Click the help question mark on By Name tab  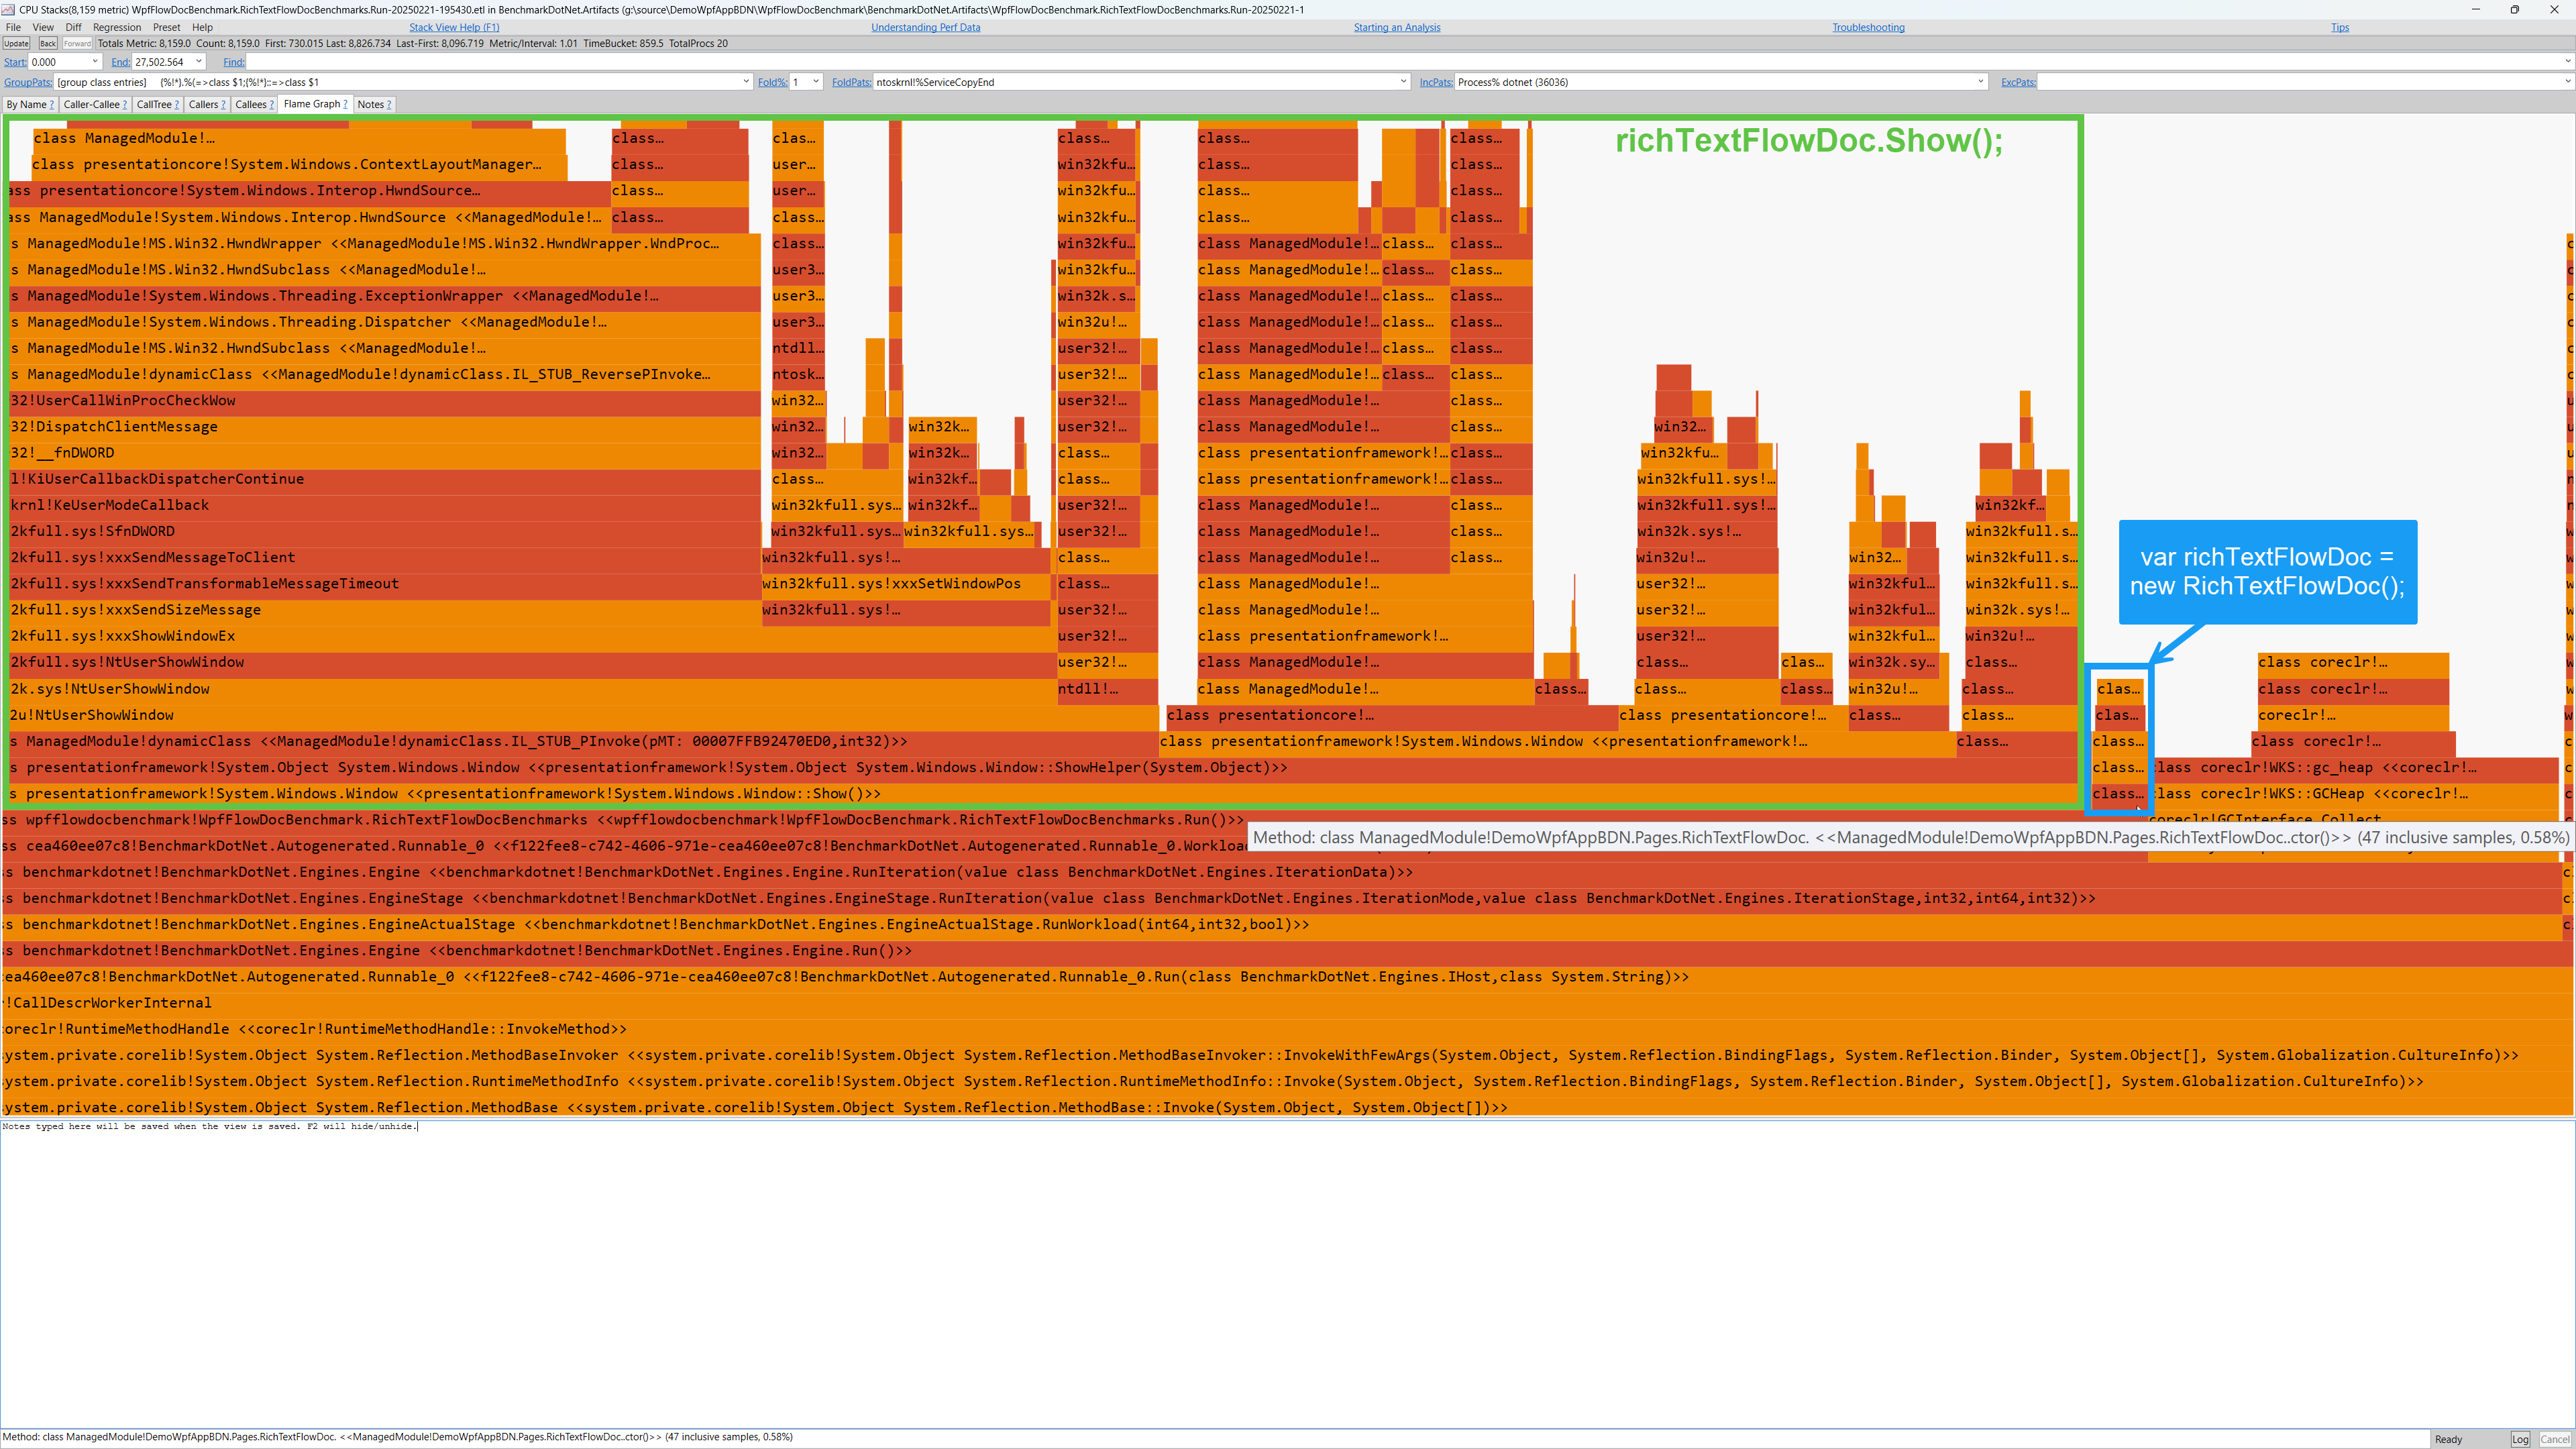tap(52, 105)
